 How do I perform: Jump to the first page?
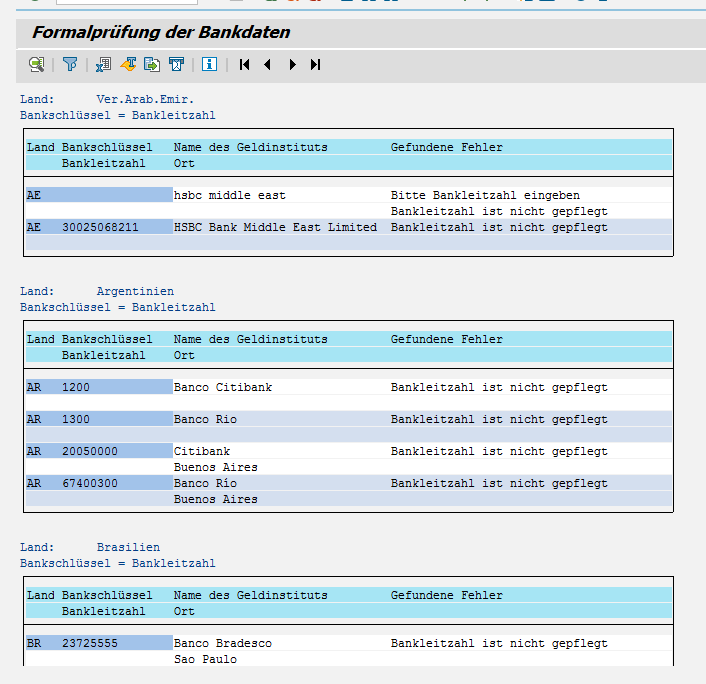(244, 65)
